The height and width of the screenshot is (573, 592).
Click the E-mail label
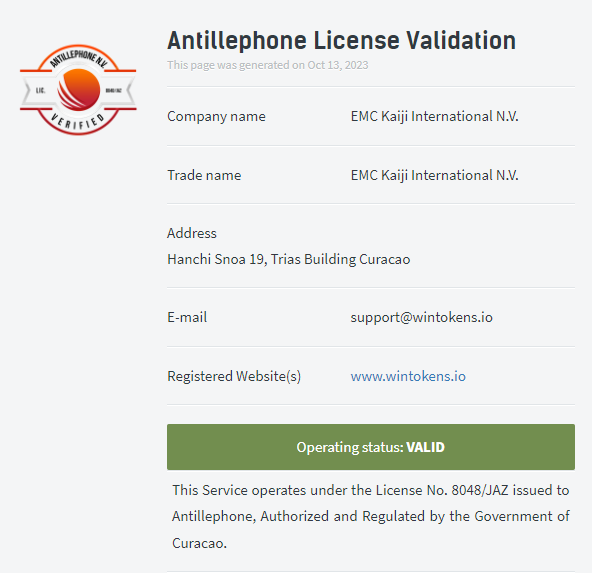coord(187,317)
